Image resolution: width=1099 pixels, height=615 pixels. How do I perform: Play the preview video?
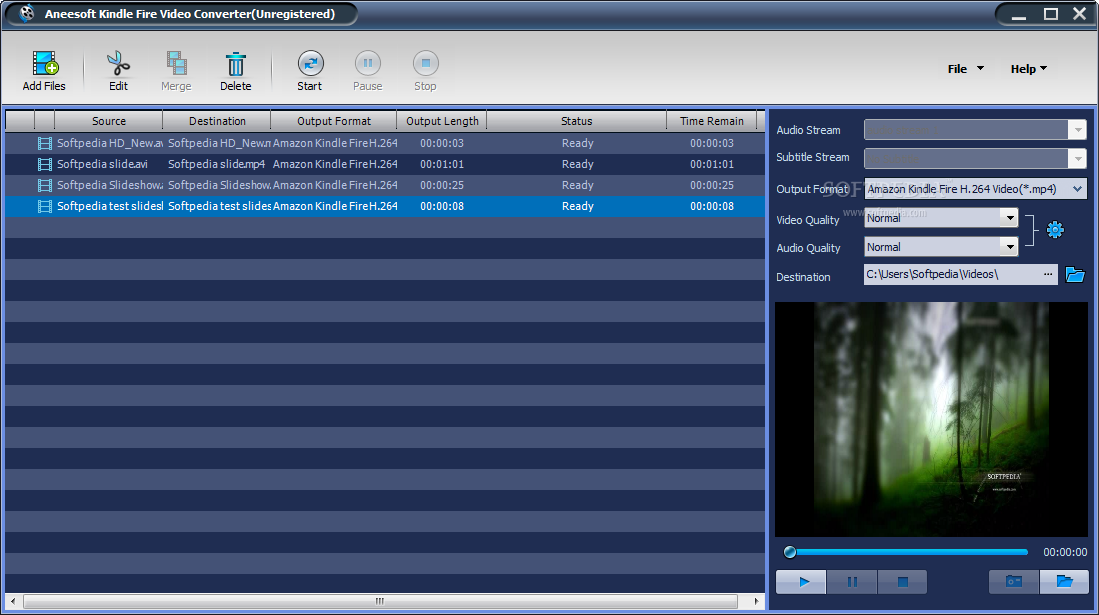pyautogui.click(x=801, y=581)
